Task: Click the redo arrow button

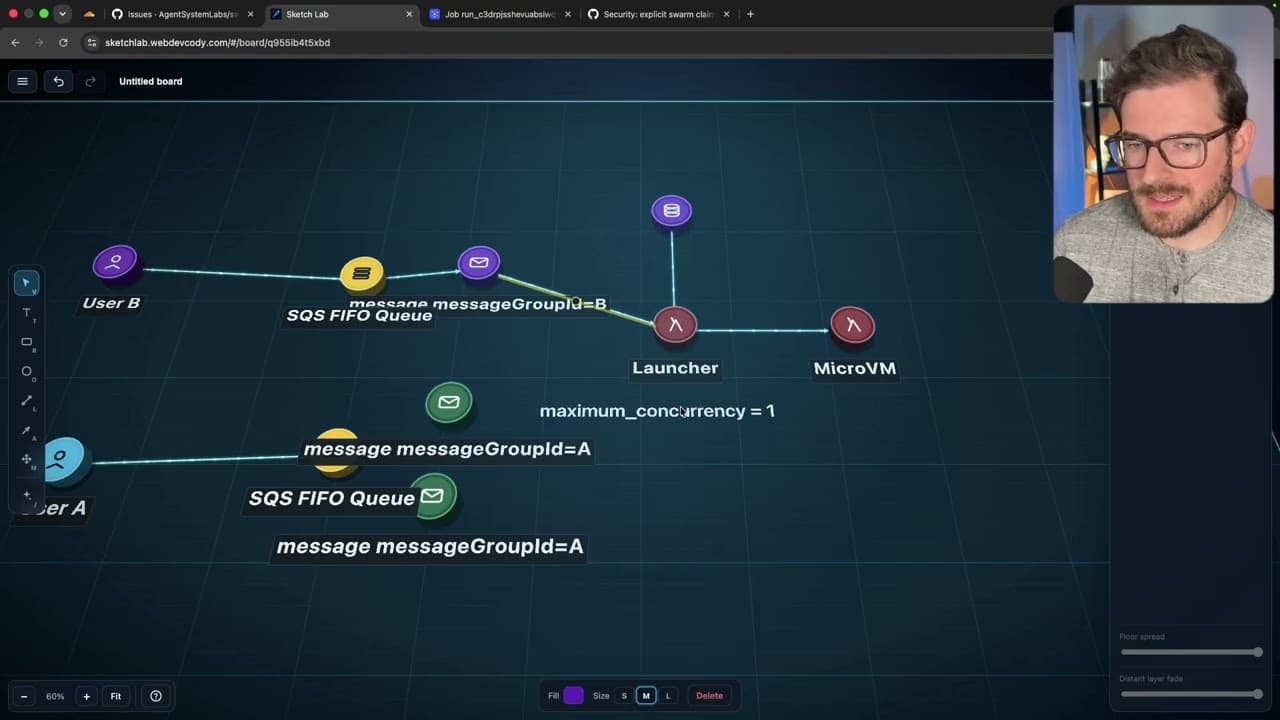Action: pos(90,81)
